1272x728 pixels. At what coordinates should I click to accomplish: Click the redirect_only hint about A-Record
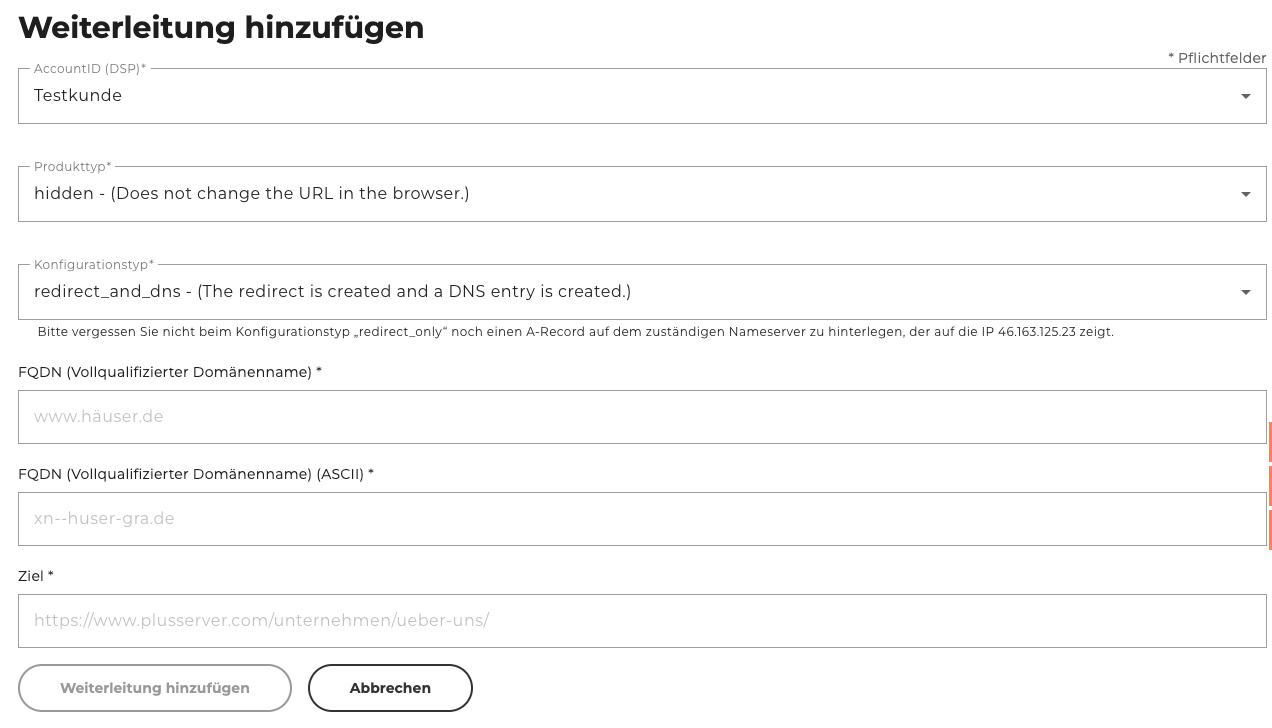[x=575, y=332]
